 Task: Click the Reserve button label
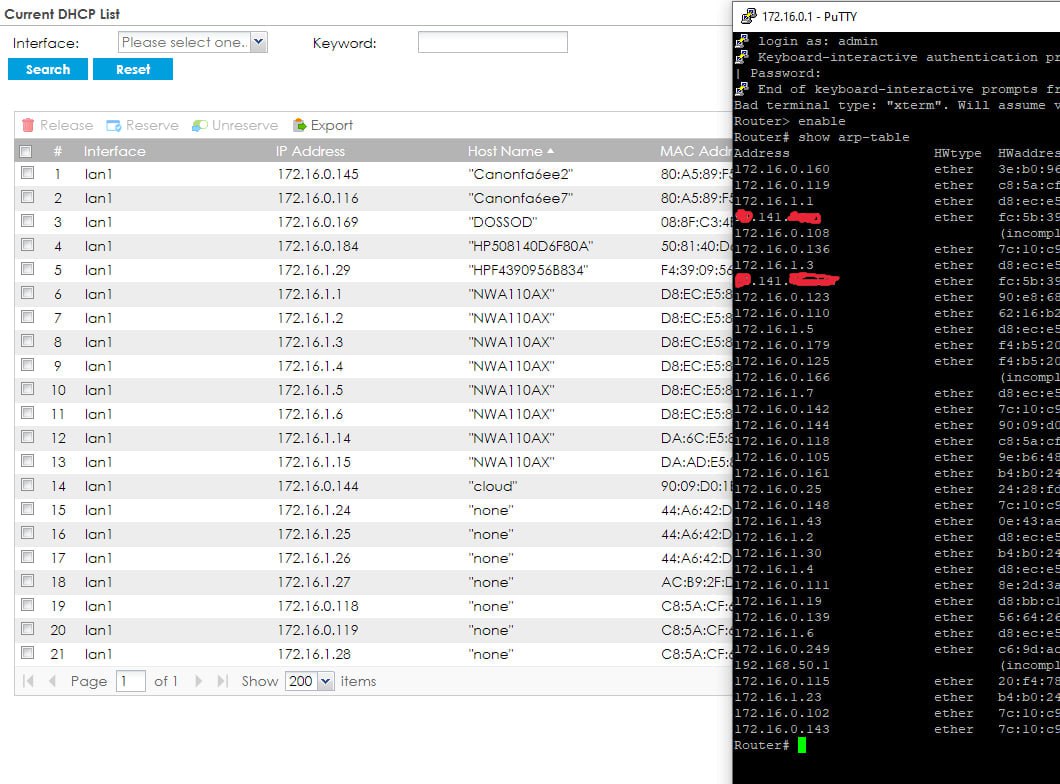pos(152,125)
